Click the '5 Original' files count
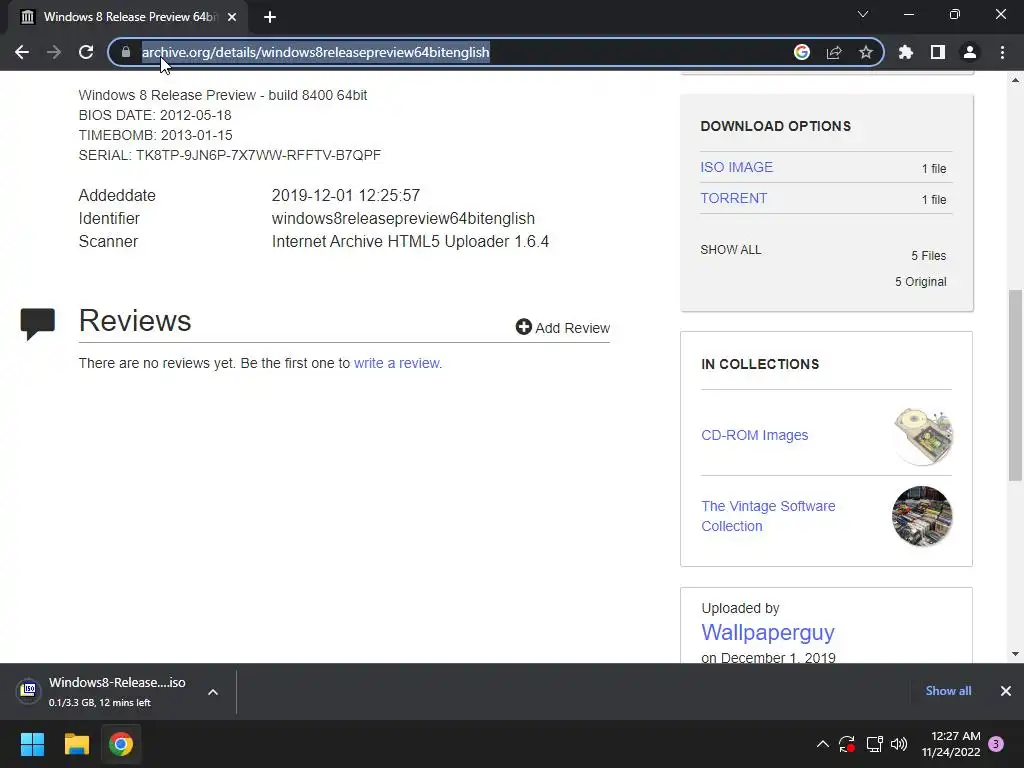The image size is (1024, 768). tap(920, 281)
